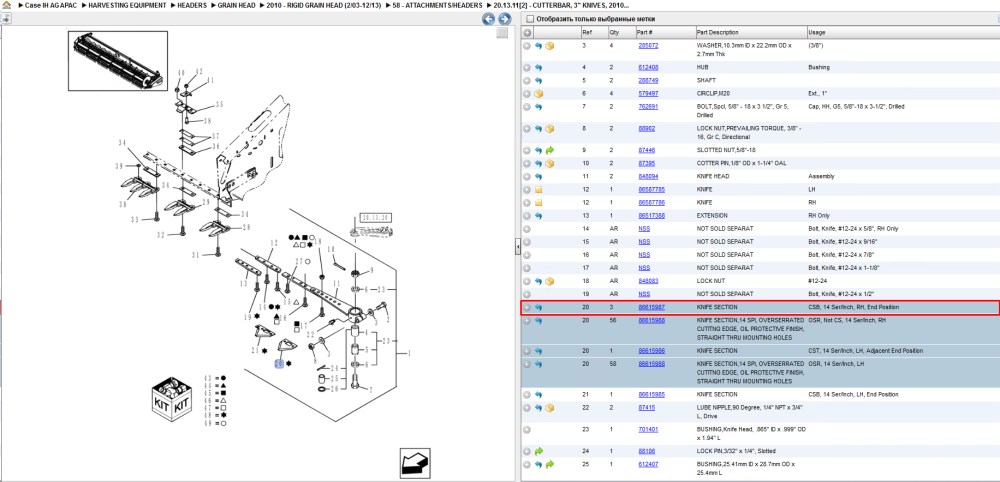This screenshot has width=1000, height=482.
Task: Collapse the panel using the splitter arrow
Action: (518, 245)
